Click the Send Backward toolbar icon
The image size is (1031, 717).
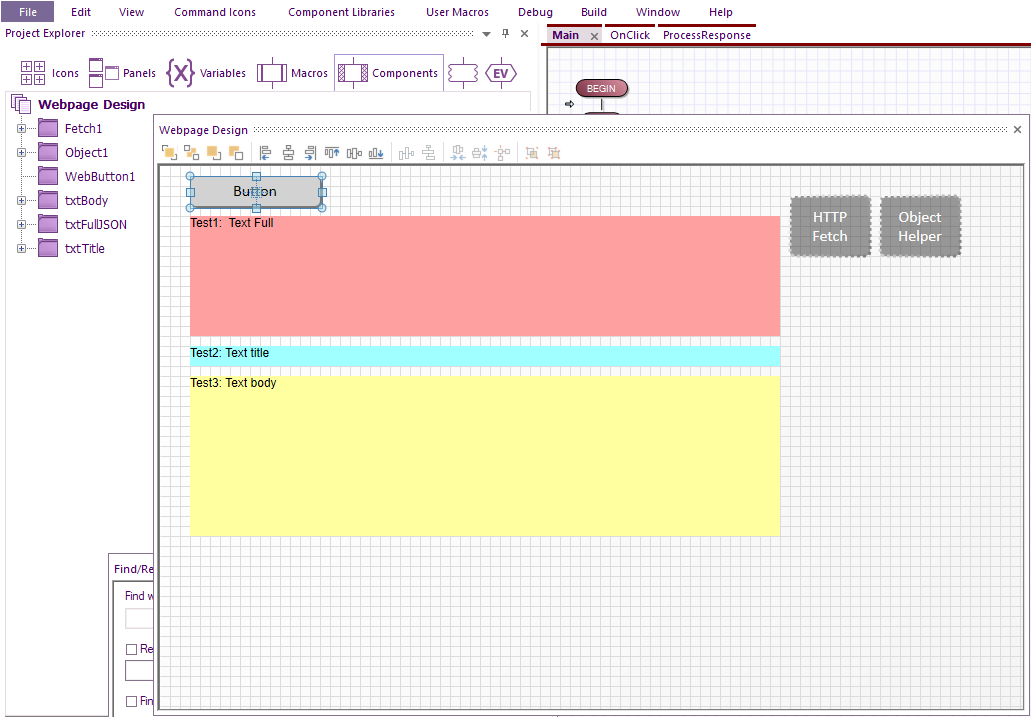click(236, 153)
